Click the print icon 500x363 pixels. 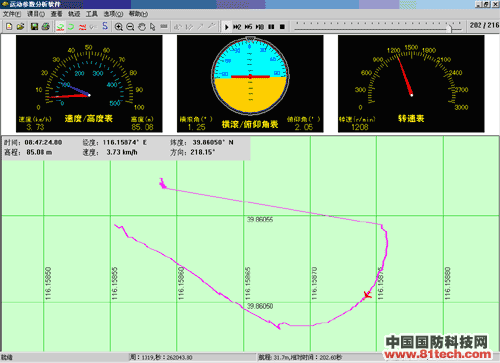[46, 27]
